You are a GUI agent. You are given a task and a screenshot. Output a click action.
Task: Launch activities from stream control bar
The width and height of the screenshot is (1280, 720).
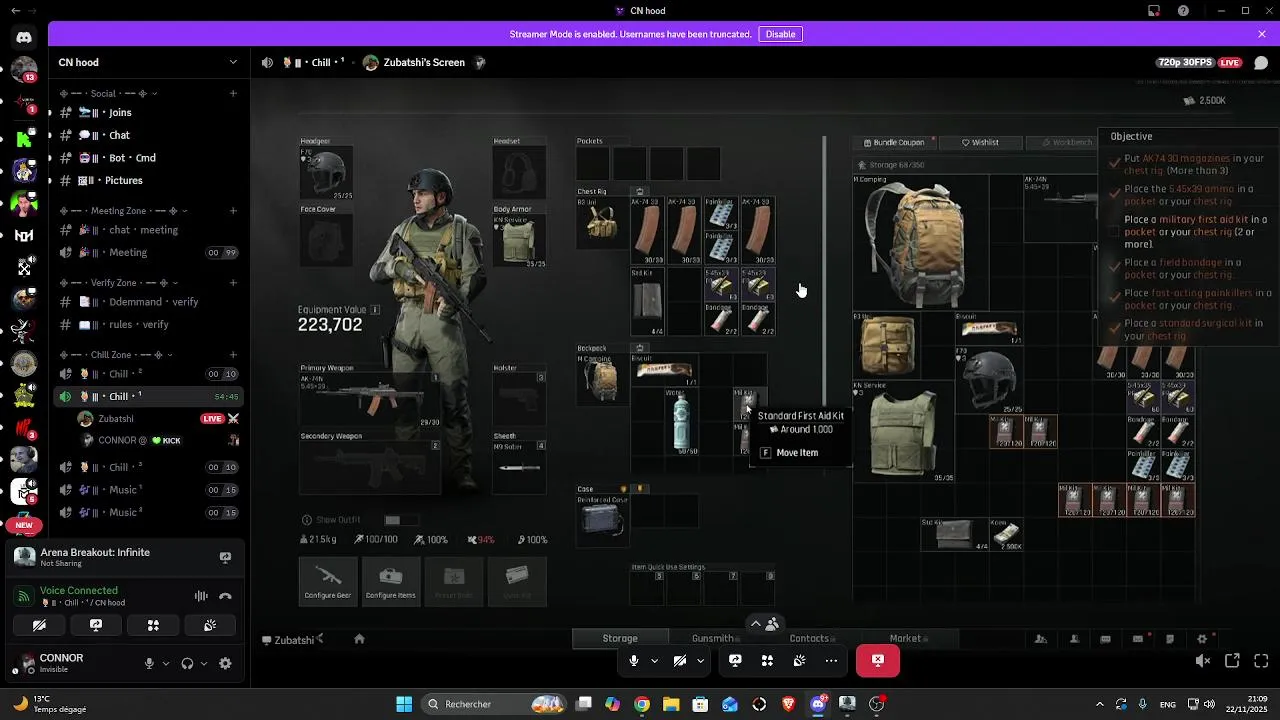(767, 660)
